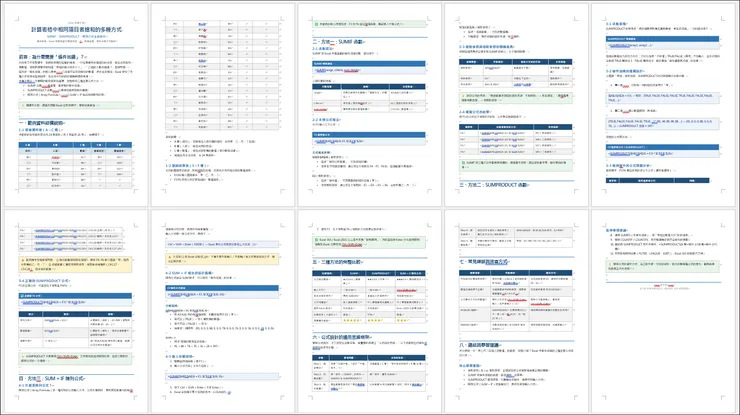Click the green tip box on the first page

tap(76, 105)
